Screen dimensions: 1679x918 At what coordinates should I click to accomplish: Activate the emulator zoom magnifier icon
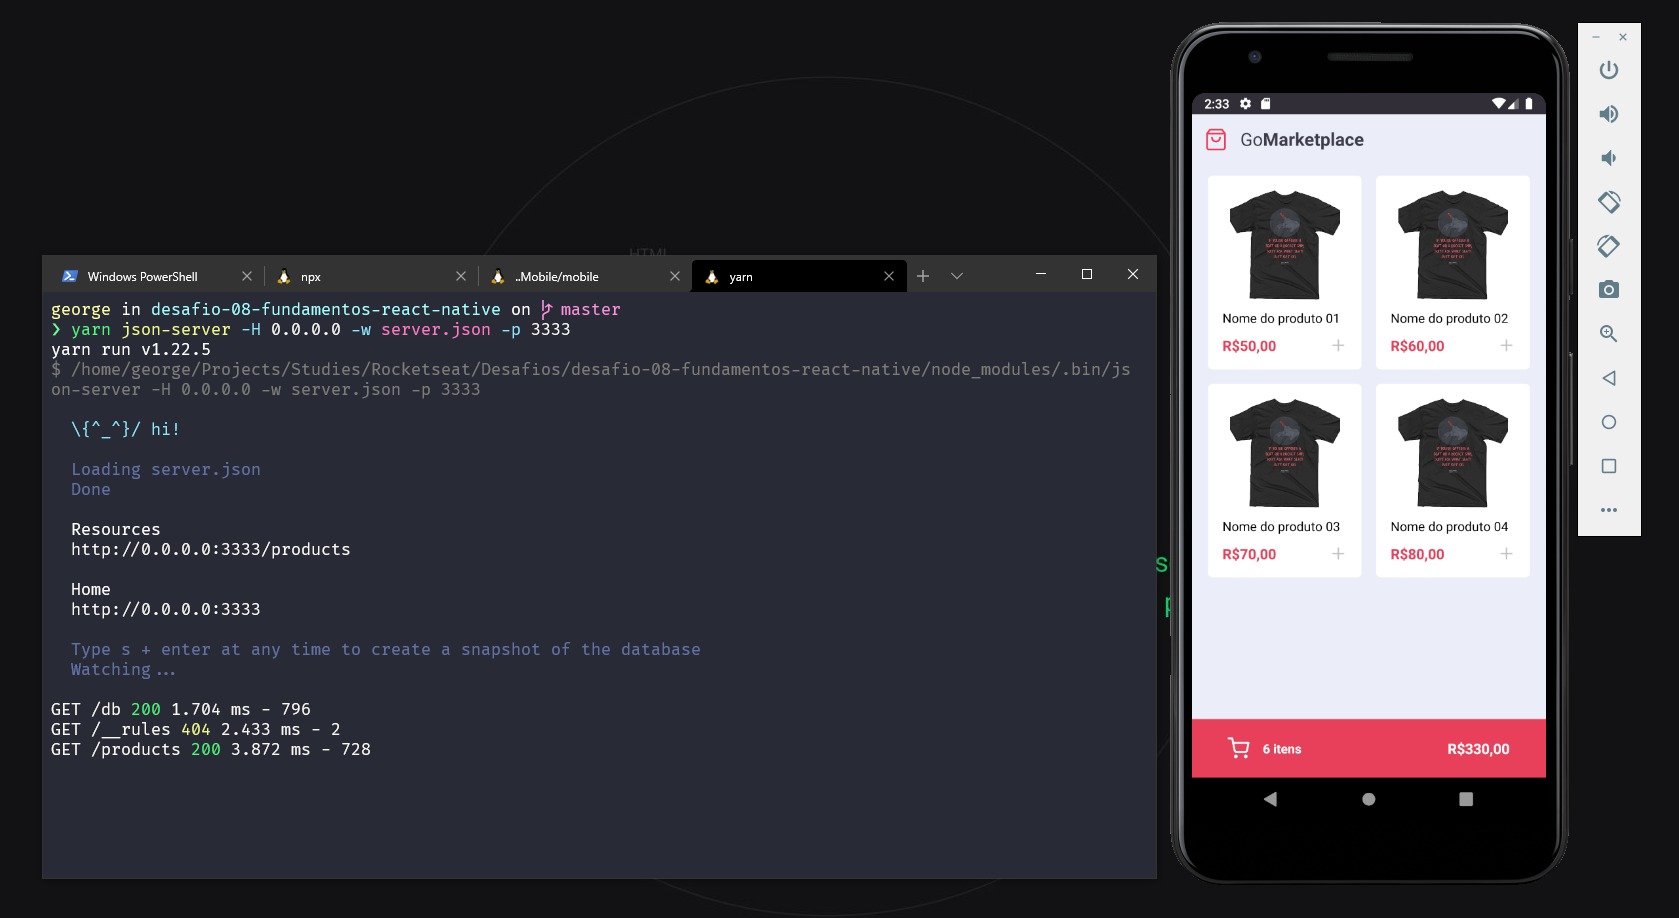pyautogui.click(x=1608, y=334)
